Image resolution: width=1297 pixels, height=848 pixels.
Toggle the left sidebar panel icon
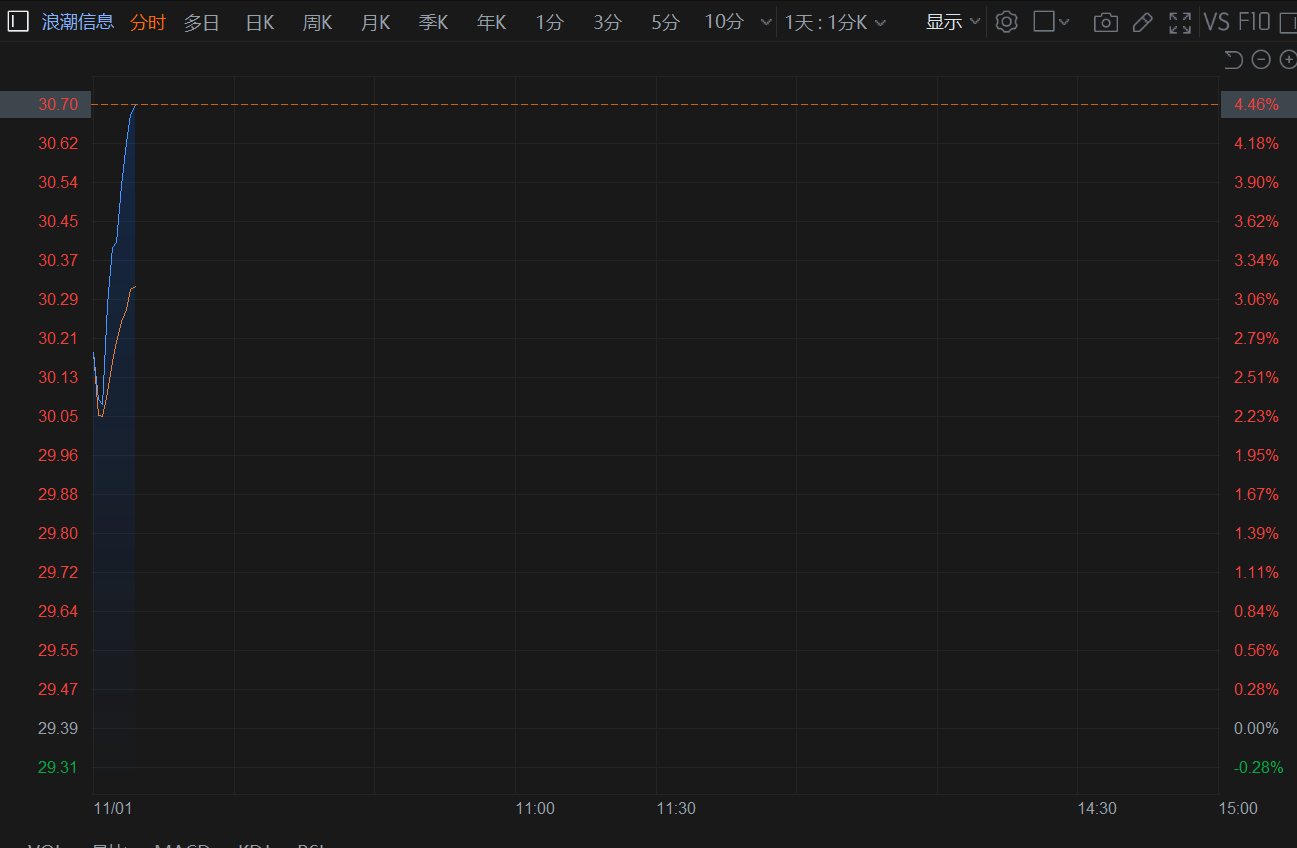click(18, 22)
